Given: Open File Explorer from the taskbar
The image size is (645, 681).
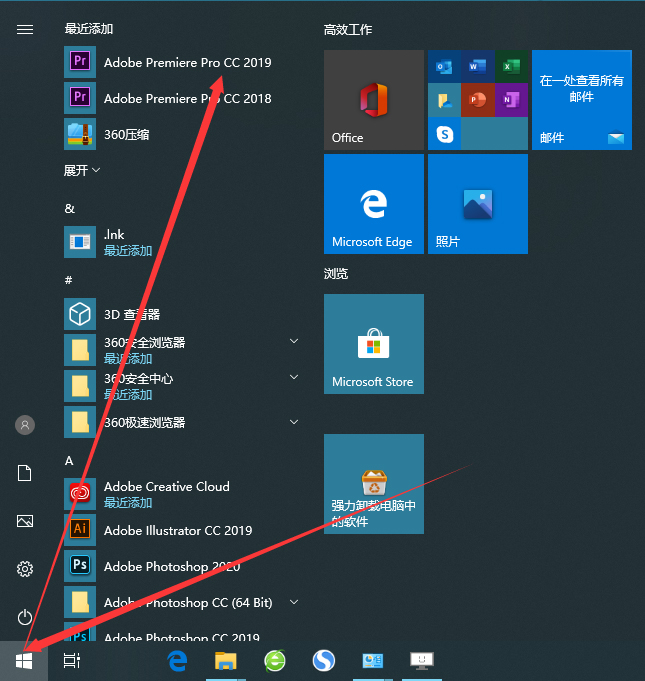Looking at the screenshot, I should tap(227, 660).
